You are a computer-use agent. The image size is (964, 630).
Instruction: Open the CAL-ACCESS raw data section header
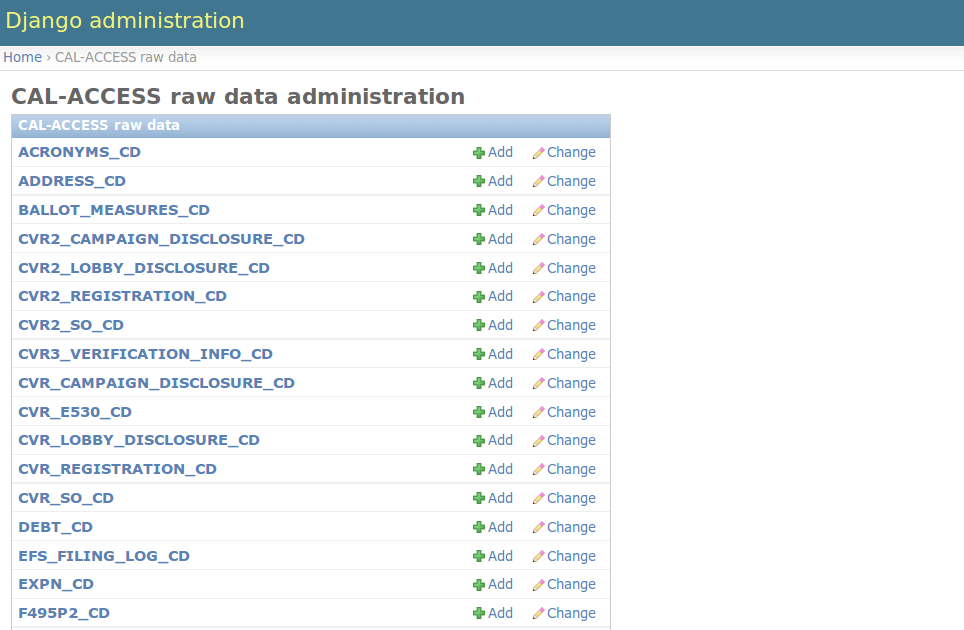[x=99, y=125]
